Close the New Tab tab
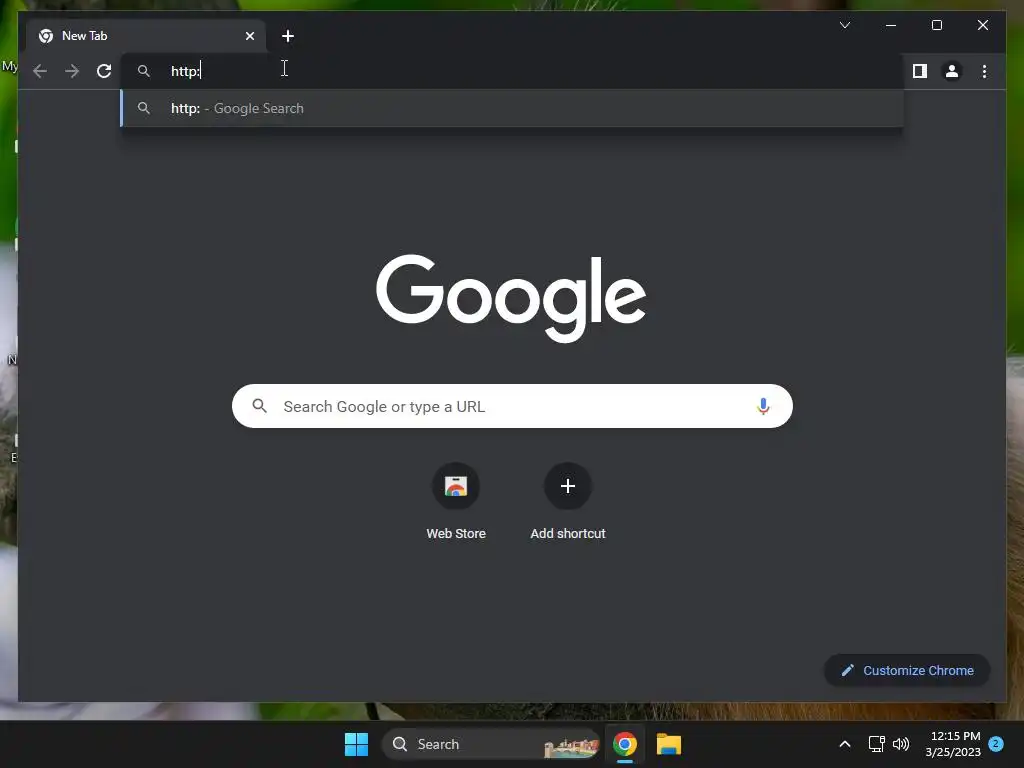1024x768 pixels. (250, 36)
